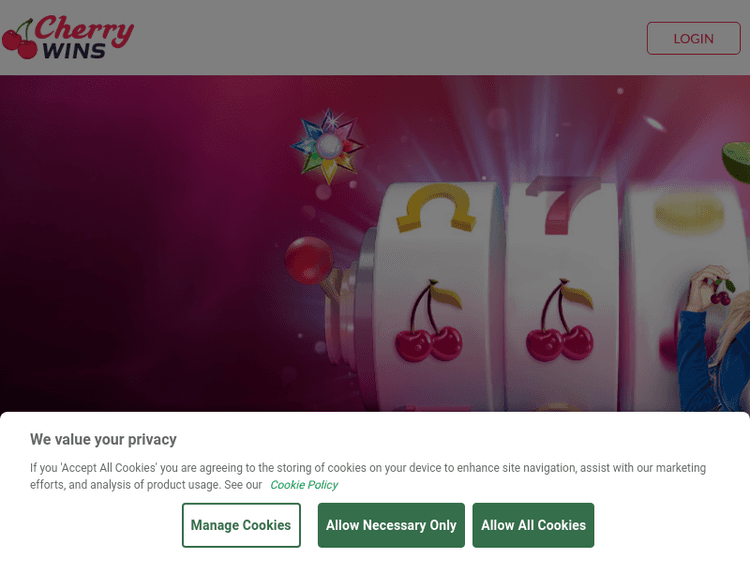Click the 'We value your privacy' heading
This screenshot has width=750, height=563.
click(103, 439)
